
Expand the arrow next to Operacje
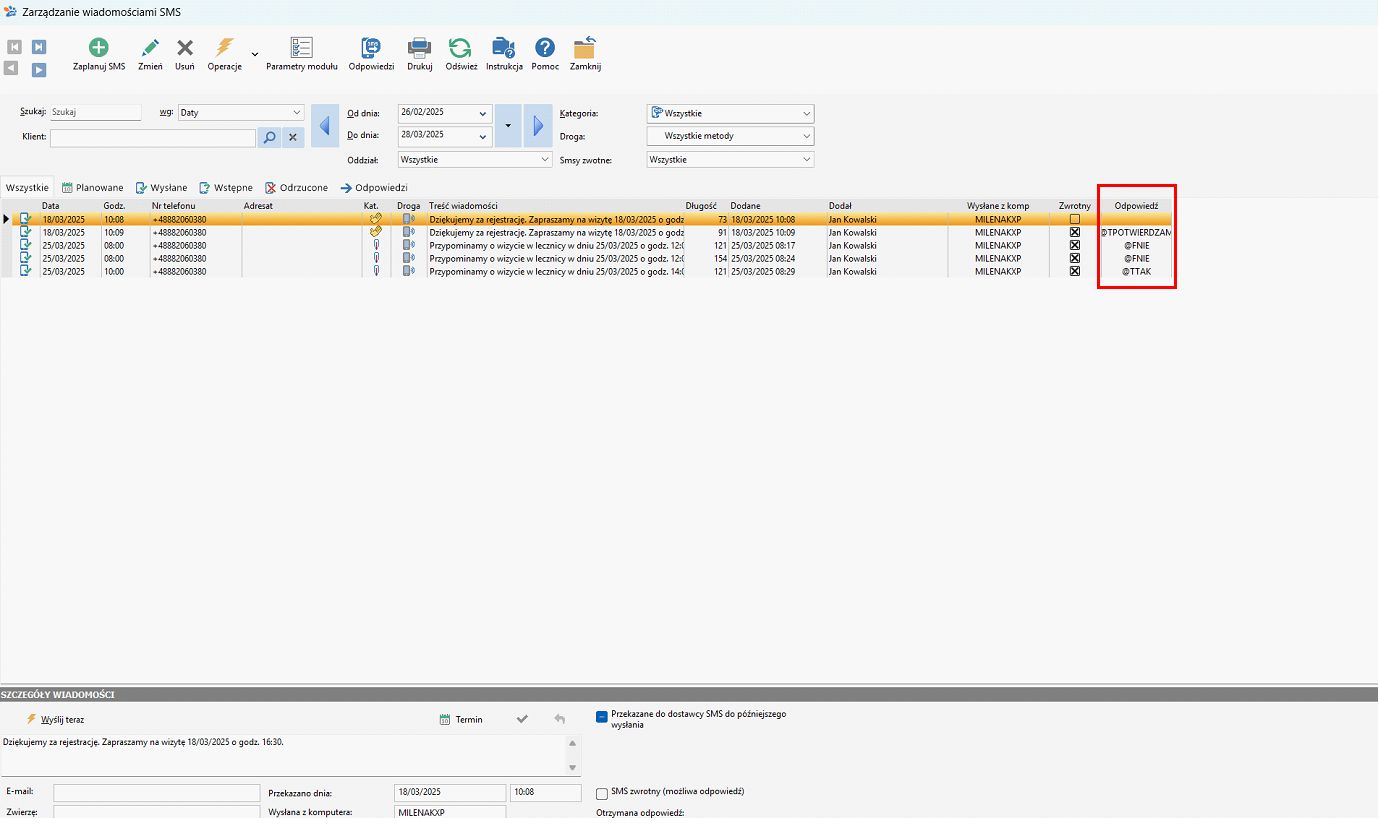(254, 54)
